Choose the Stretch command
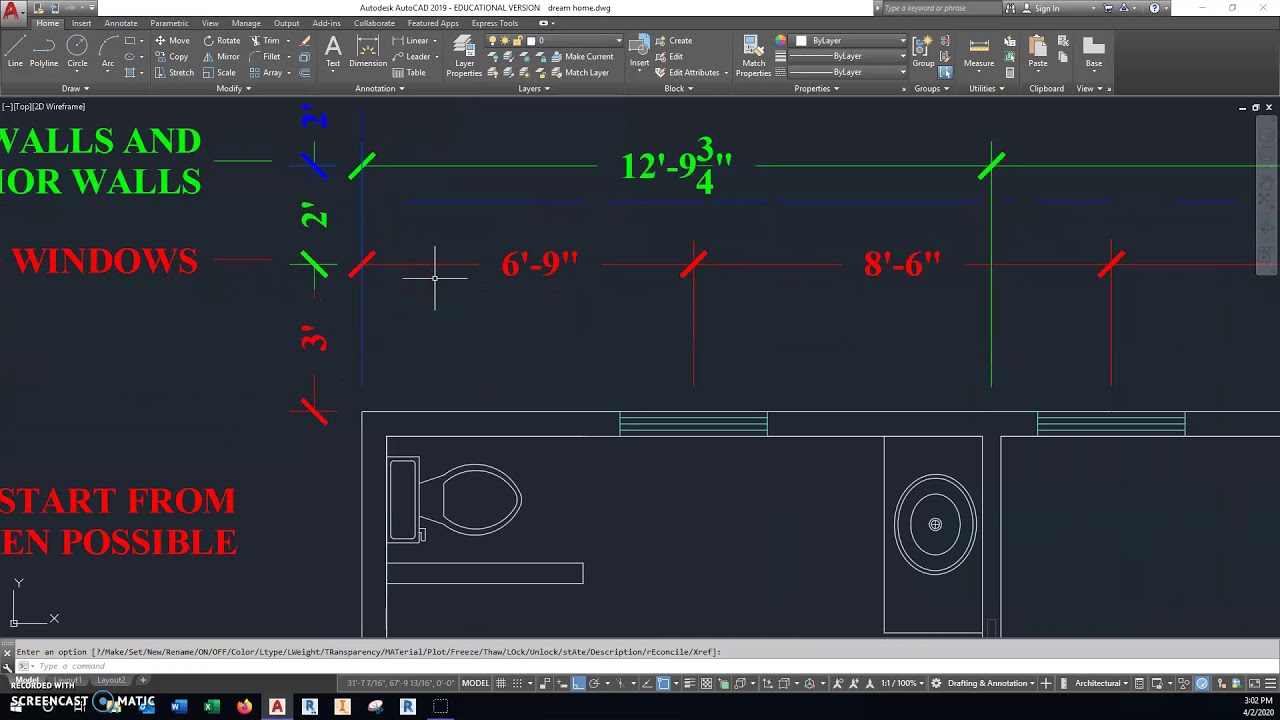This screenshot has height=720, width=1280. point(174,73)
